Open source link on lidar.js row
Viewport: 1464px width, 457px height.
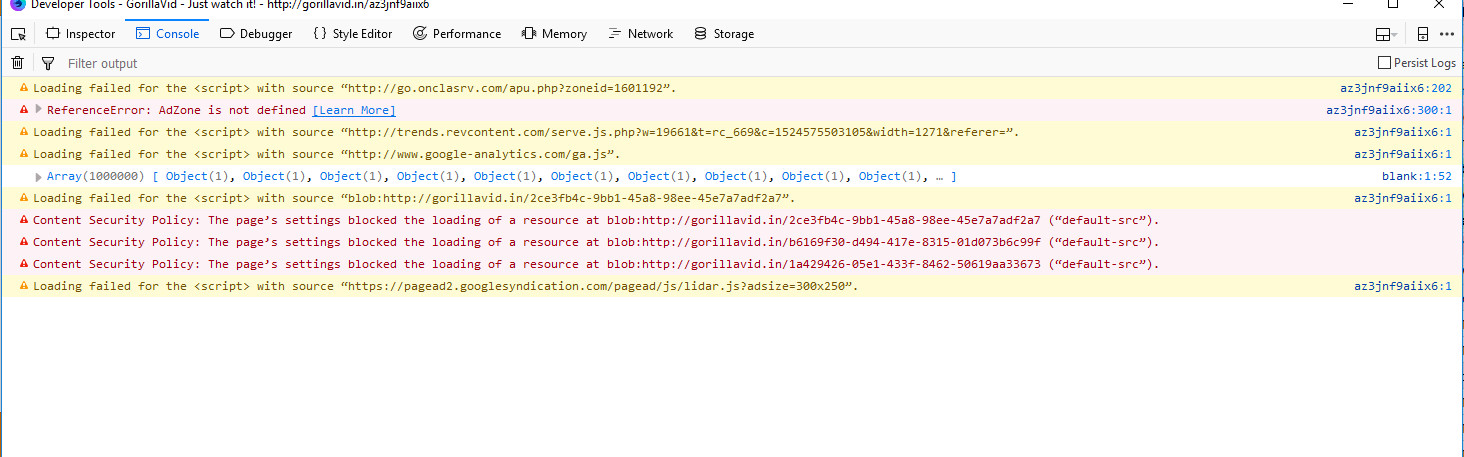coord(1403,286)
